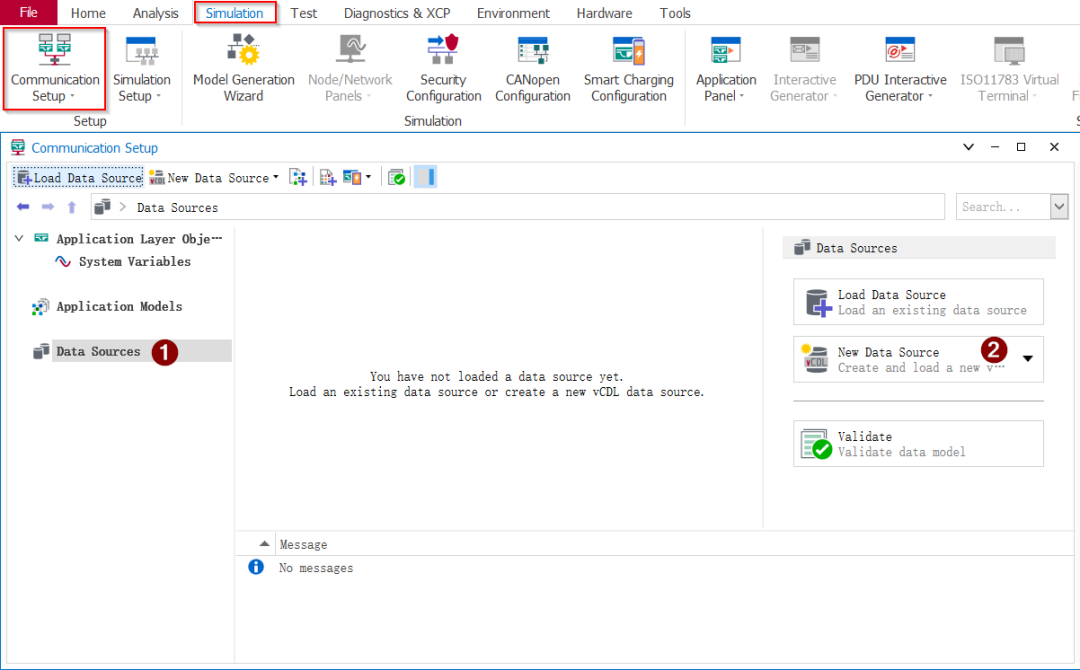Select Application Models in the tree

119,306
